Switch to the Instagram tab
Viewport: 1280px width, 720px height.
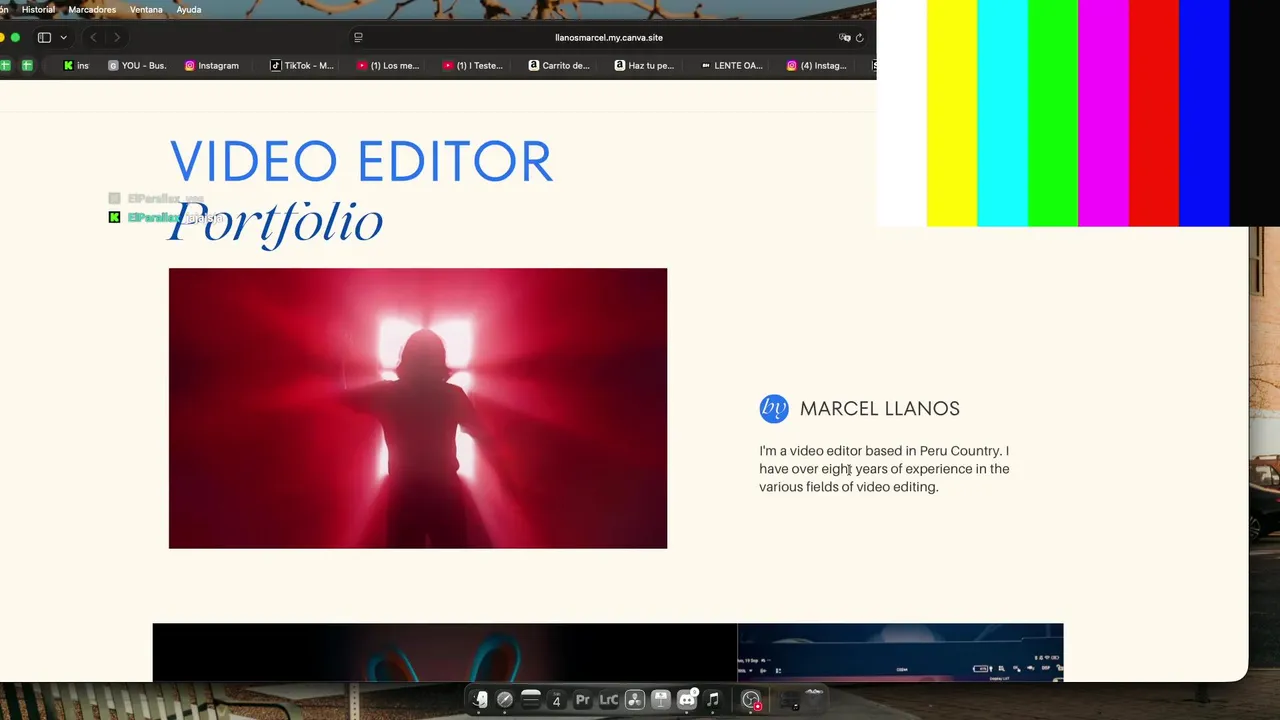pyautogui.click(x=212, y=66)
